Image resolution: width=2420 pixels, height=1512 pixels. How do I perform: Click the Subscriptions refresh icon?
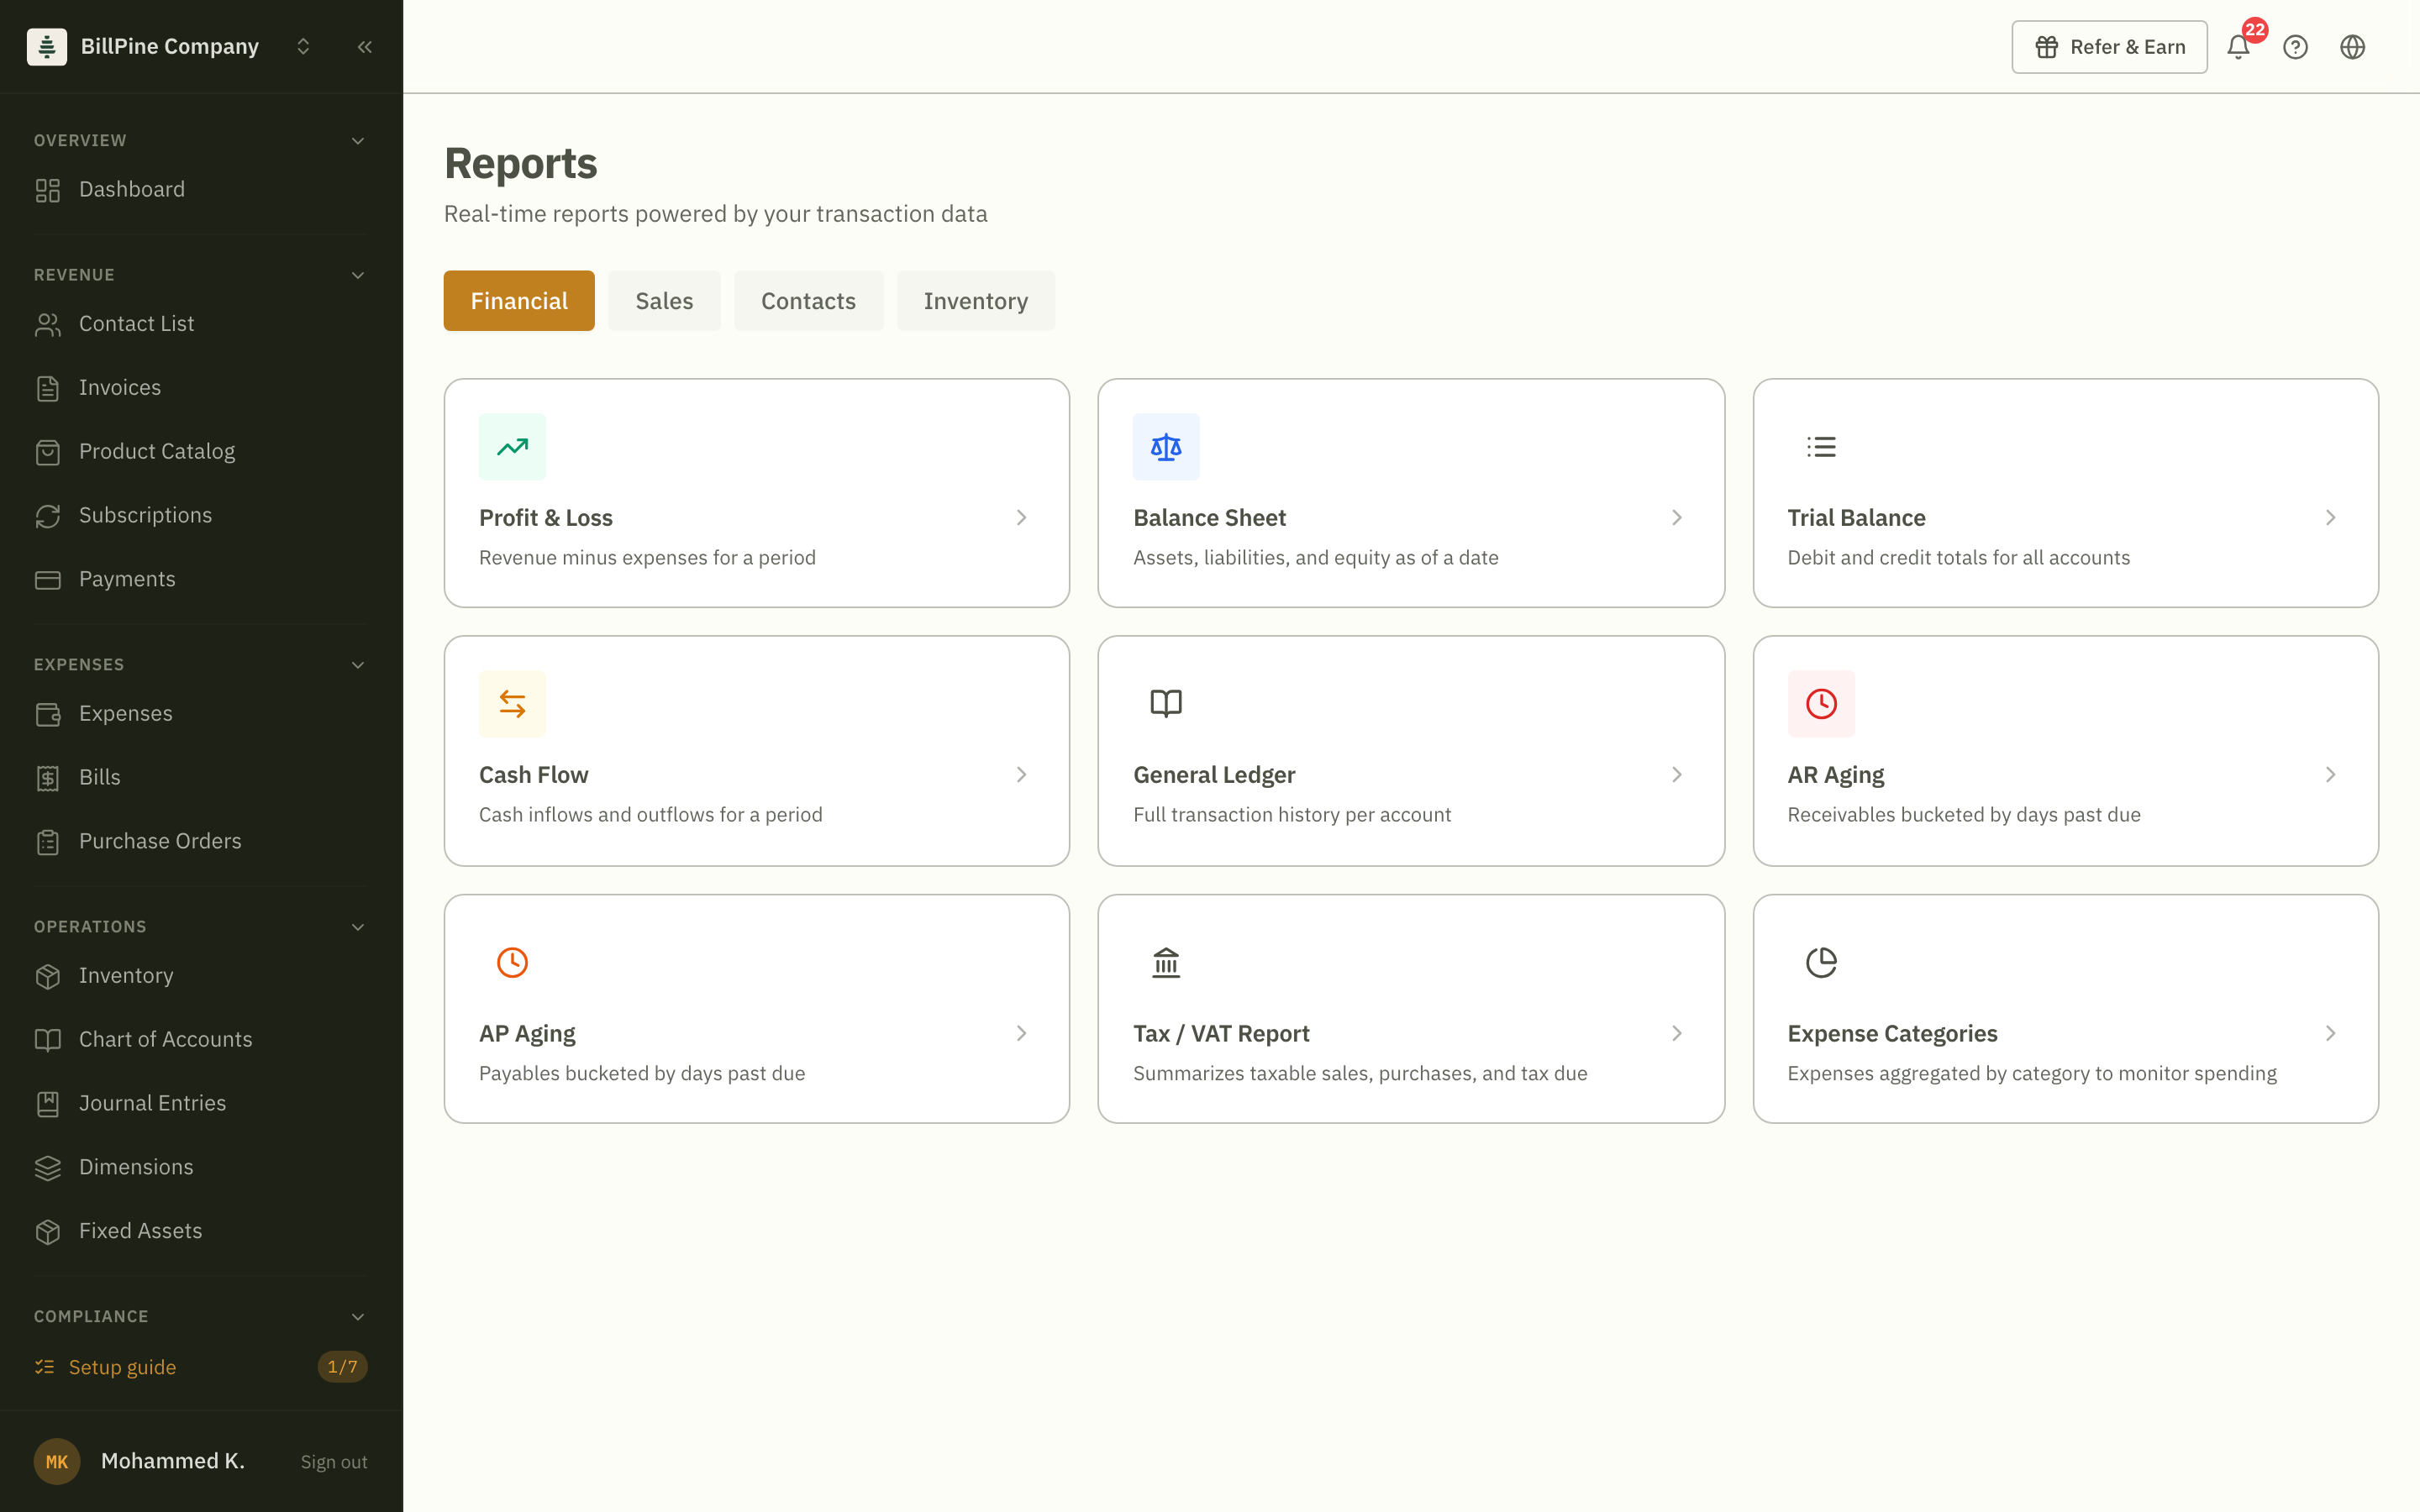tap(48, 516)
